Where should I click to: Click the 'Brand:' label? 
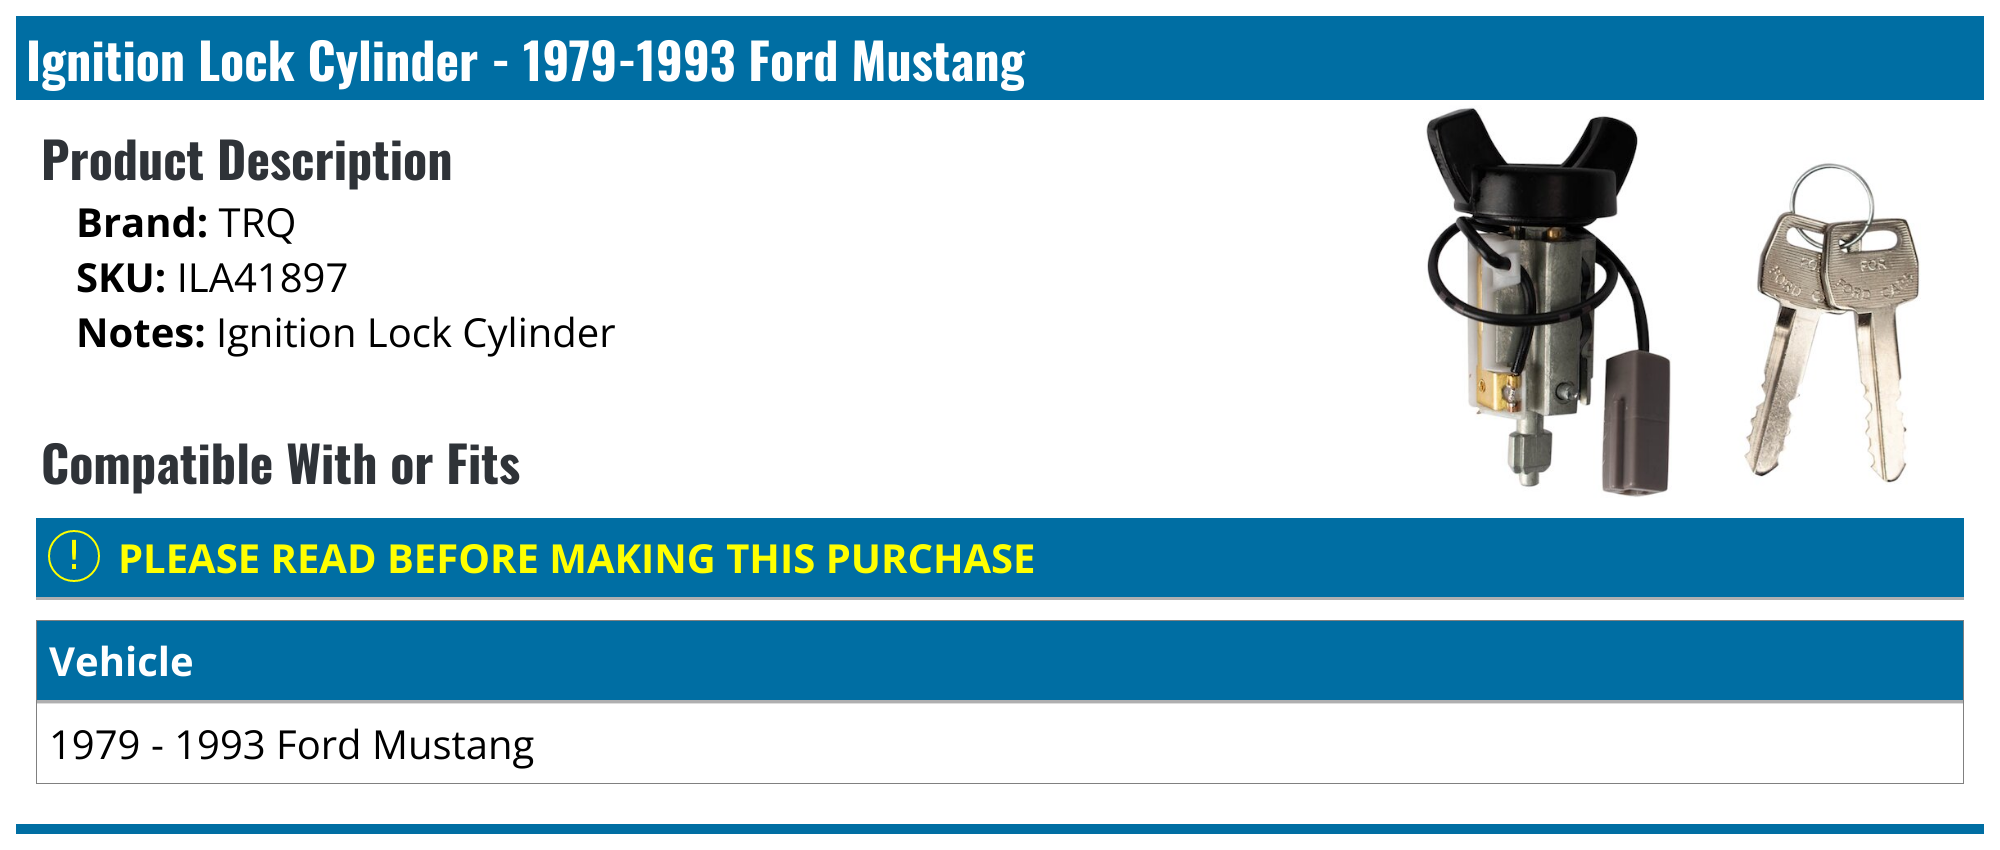(x=142, y=223)
